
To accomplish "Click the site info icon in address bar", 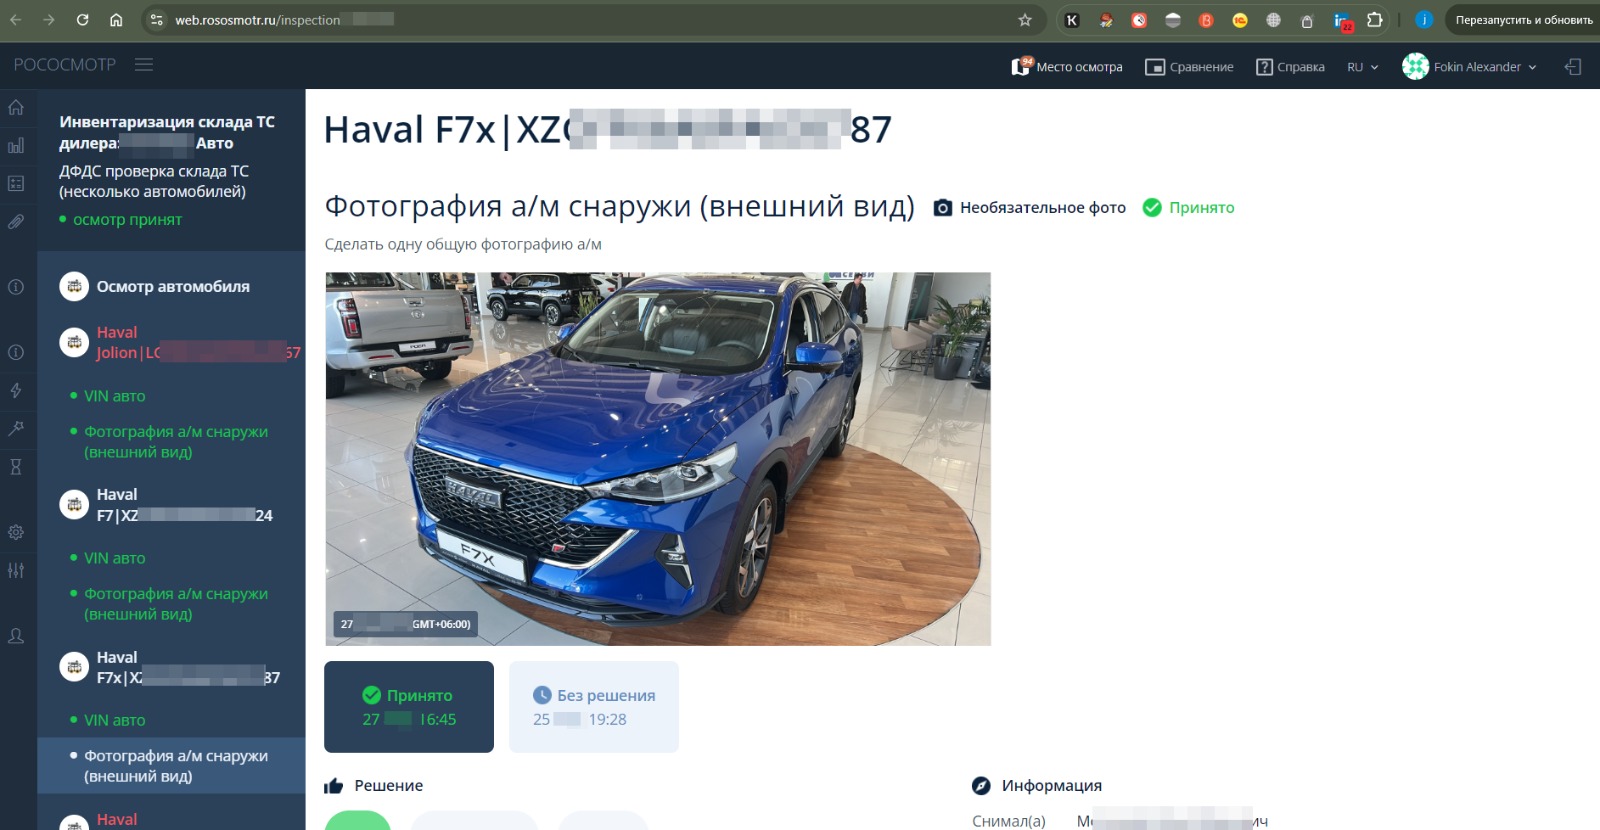I will [x=156, y=20].
